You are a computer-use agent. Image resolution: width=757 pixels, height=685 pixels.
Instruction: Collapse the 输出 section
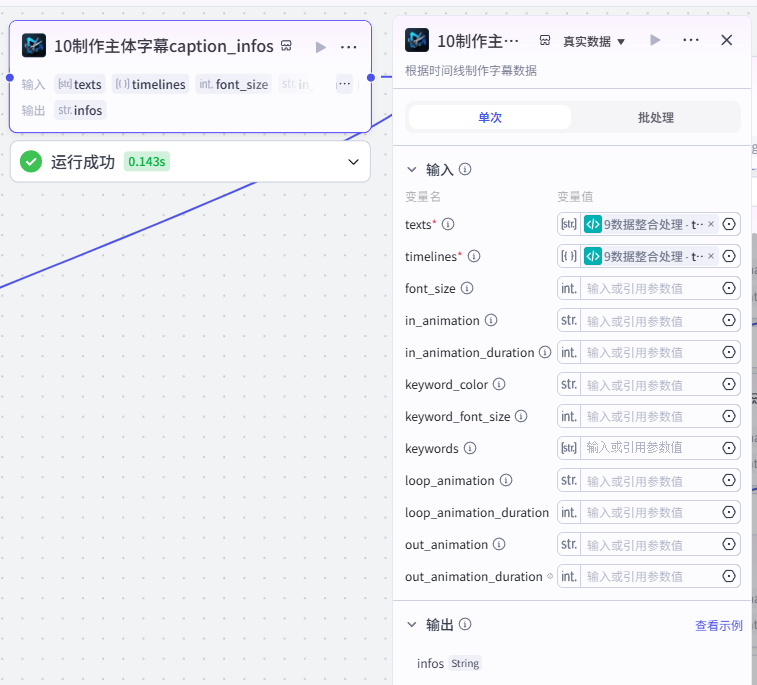tap(412, 624)
